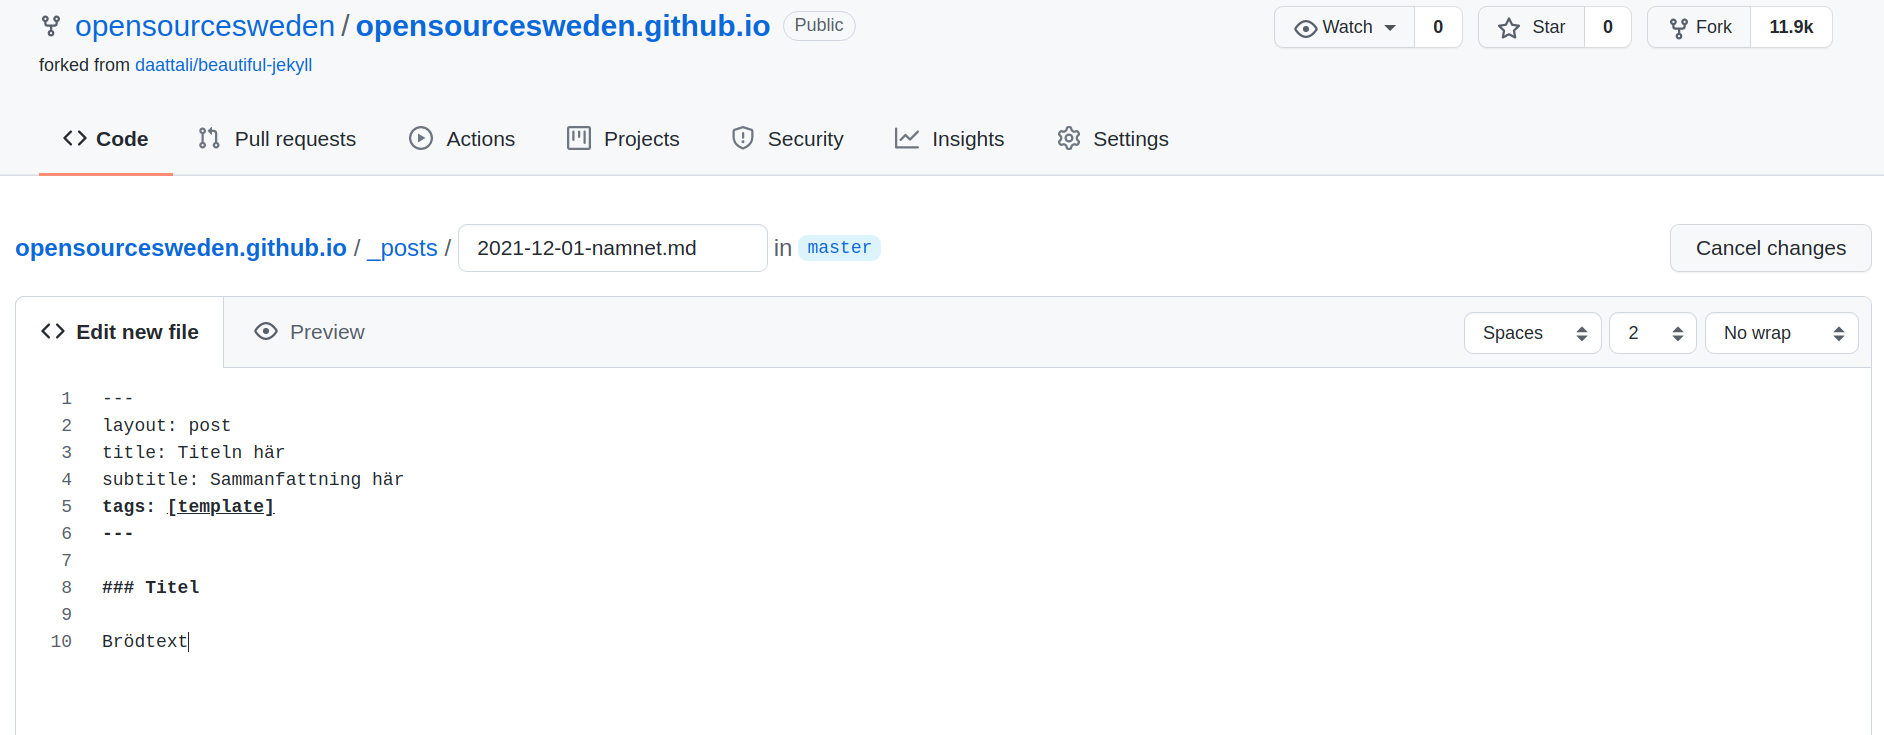Go to the Projects tab
The height and width of the screenshot is (735, 1884).
point(623,139)
